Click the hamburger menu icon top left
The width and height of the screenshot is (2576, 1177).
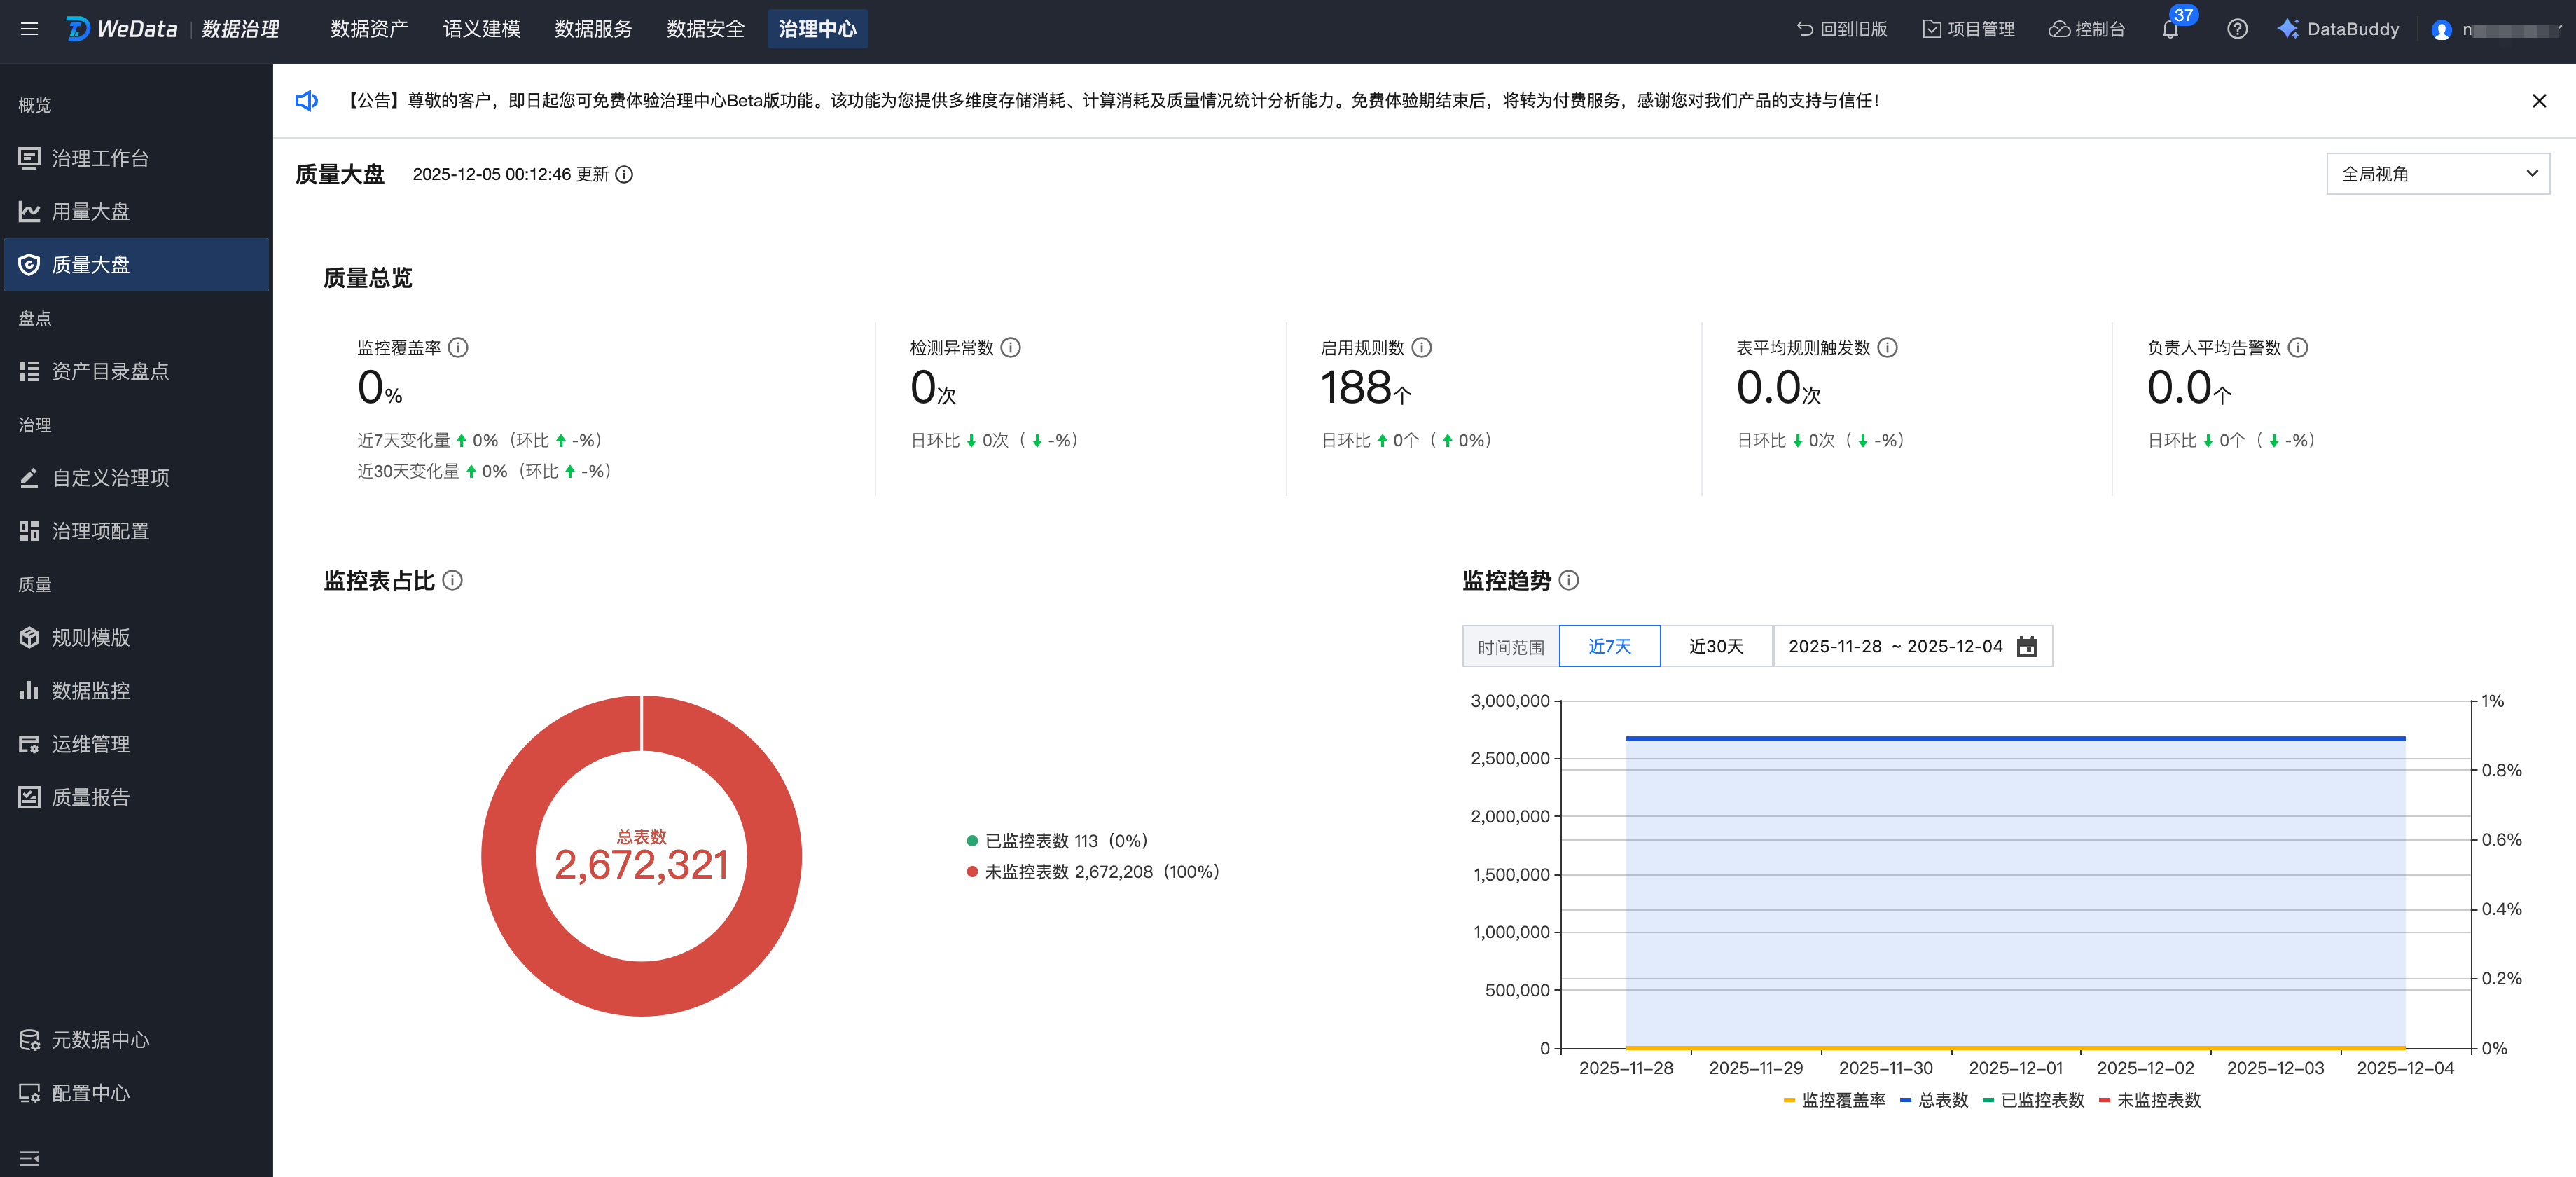tap(29, 29)
